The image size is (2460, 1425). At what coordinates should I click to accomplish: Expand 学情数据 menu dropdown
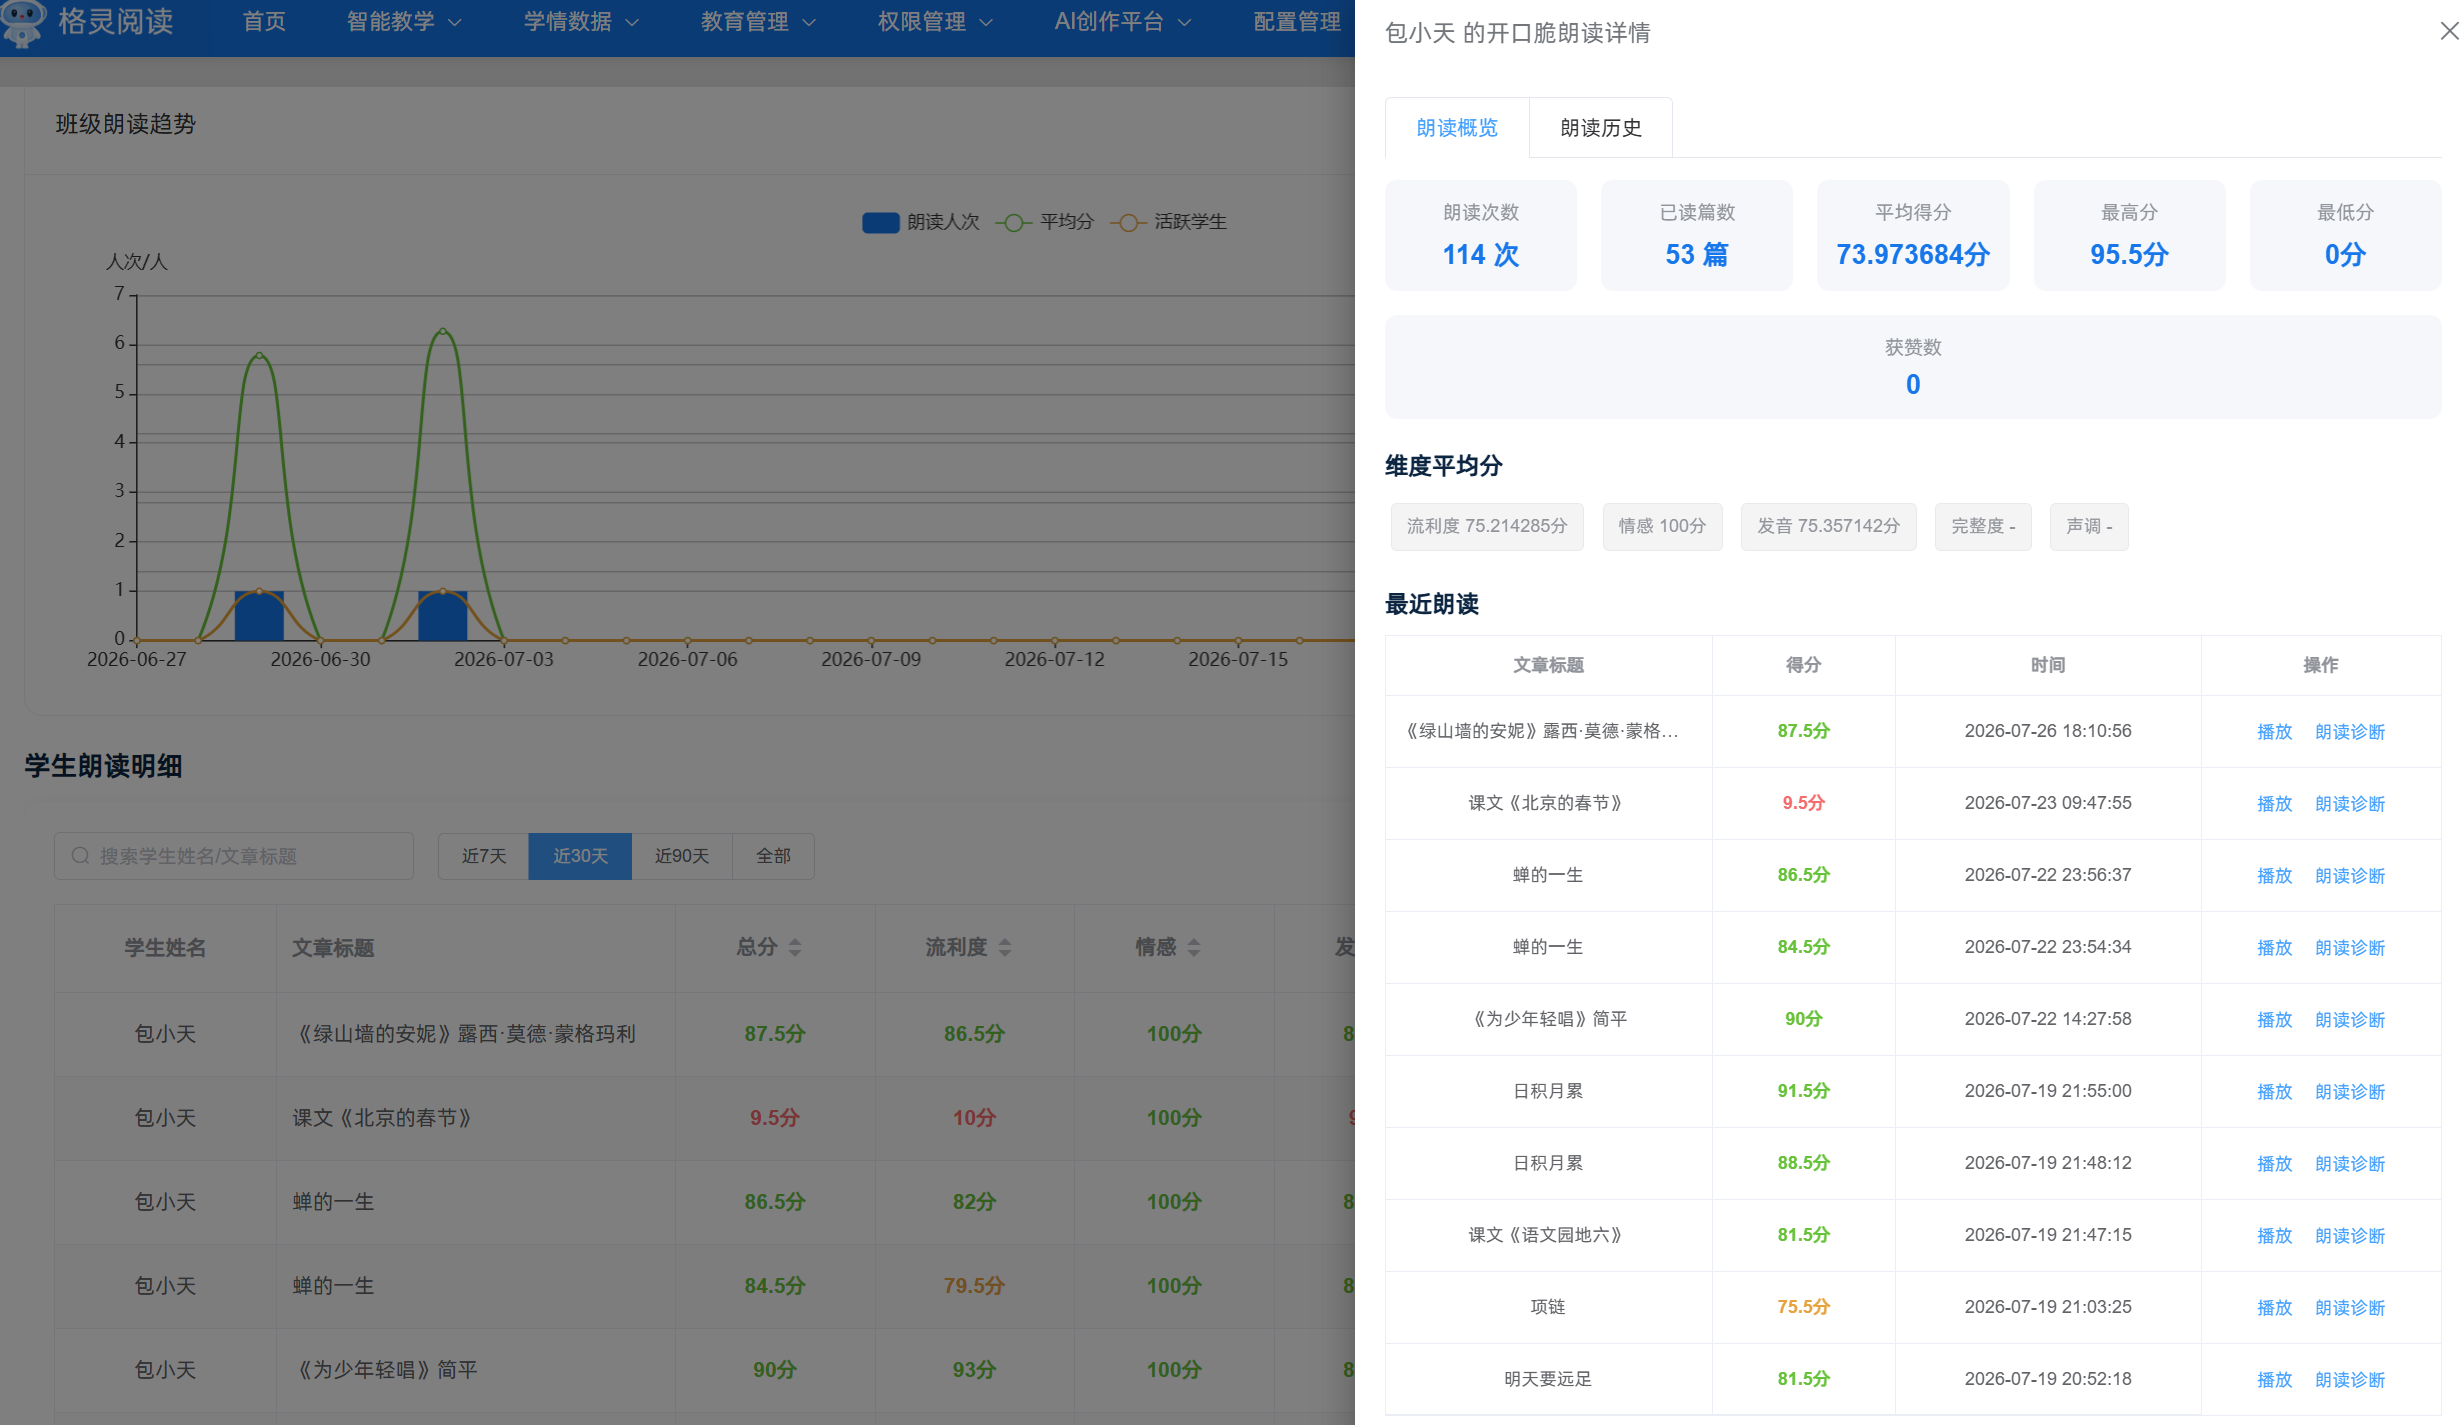pyautogui.click(x=580, y=22)
